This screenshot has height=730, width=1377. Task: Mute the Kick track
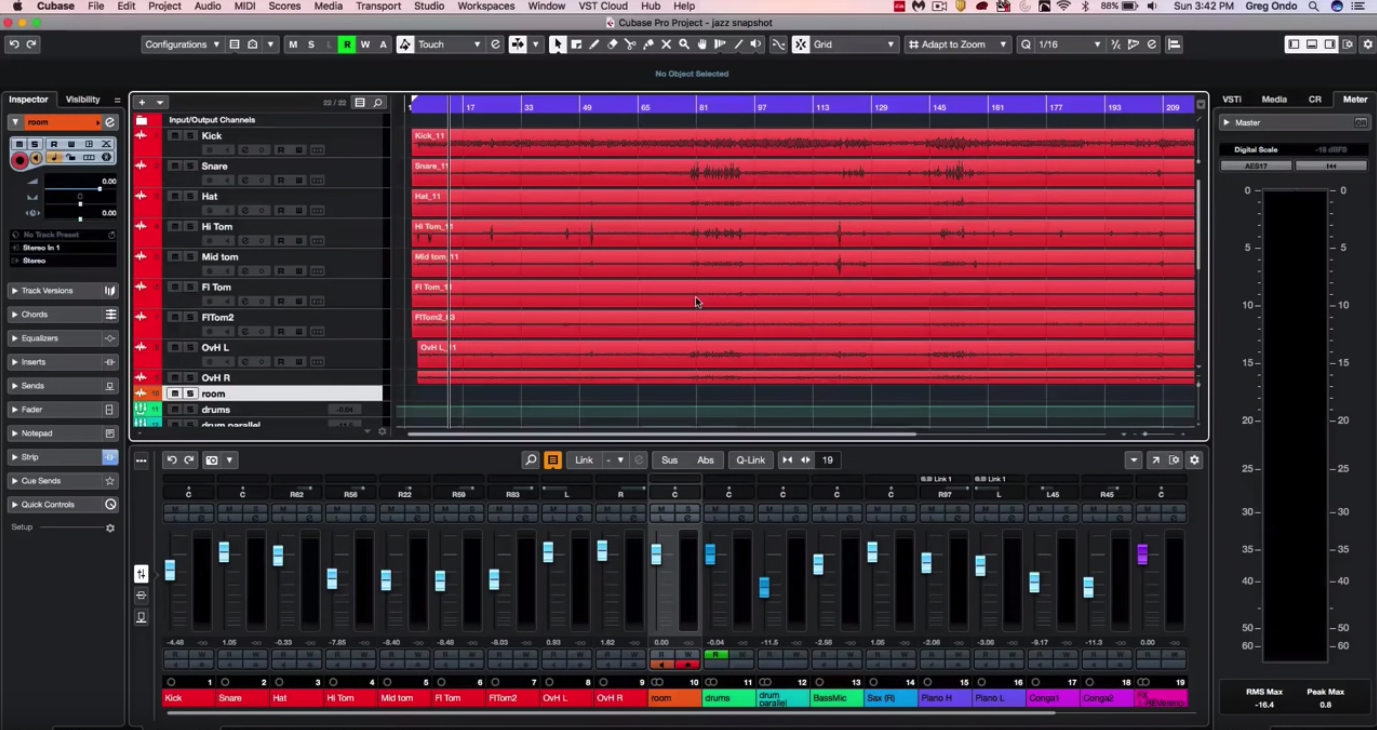(x=174, y=136)
